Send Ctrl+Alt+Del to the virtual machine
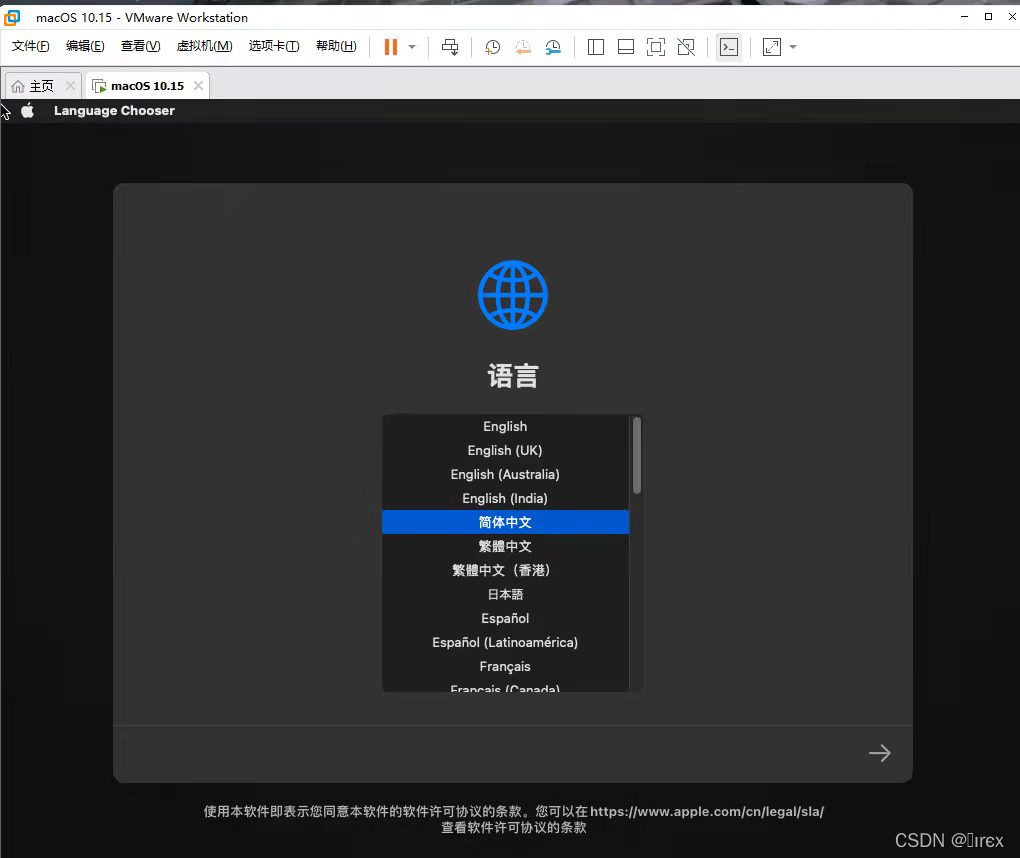This screenshot has width=1020, height=858. point(450,47)
